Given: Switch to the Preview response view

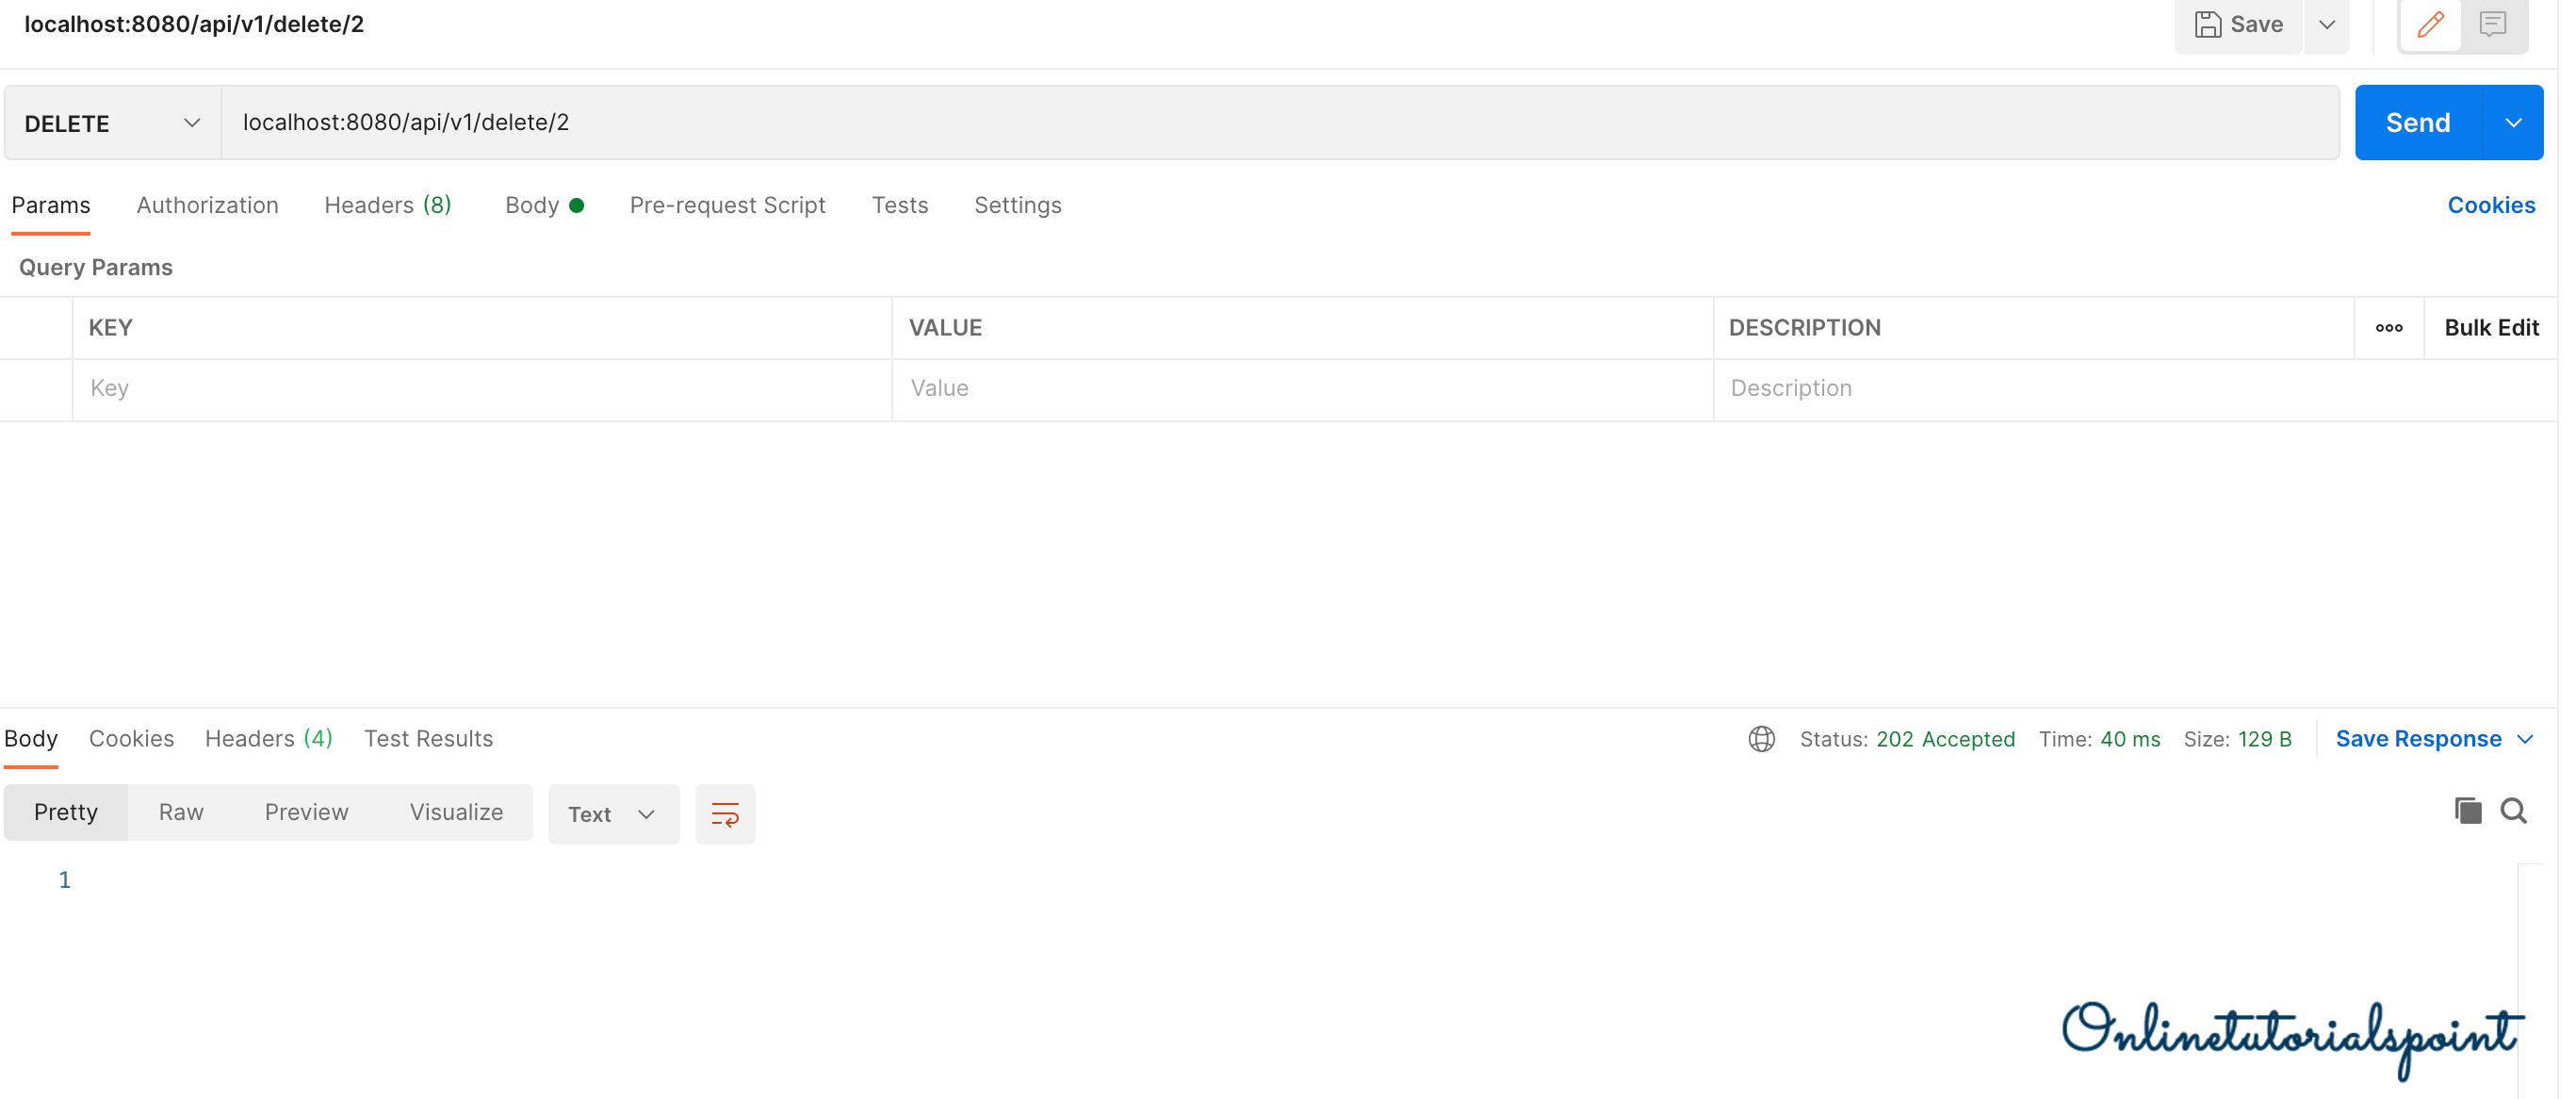Looking at the screenshot, I should click(306, 812).
